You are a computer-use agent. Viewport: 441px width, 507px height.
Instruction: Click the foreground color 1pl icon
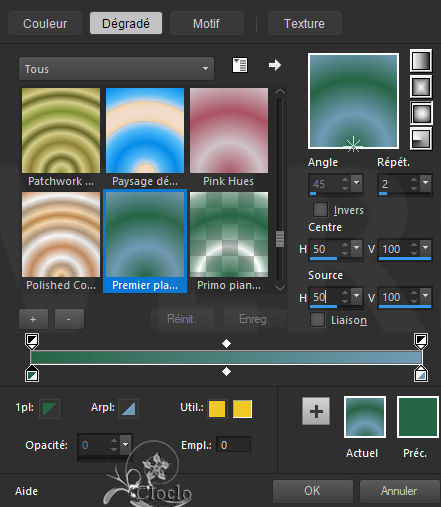pyautogui.click(x=50, y=409)
